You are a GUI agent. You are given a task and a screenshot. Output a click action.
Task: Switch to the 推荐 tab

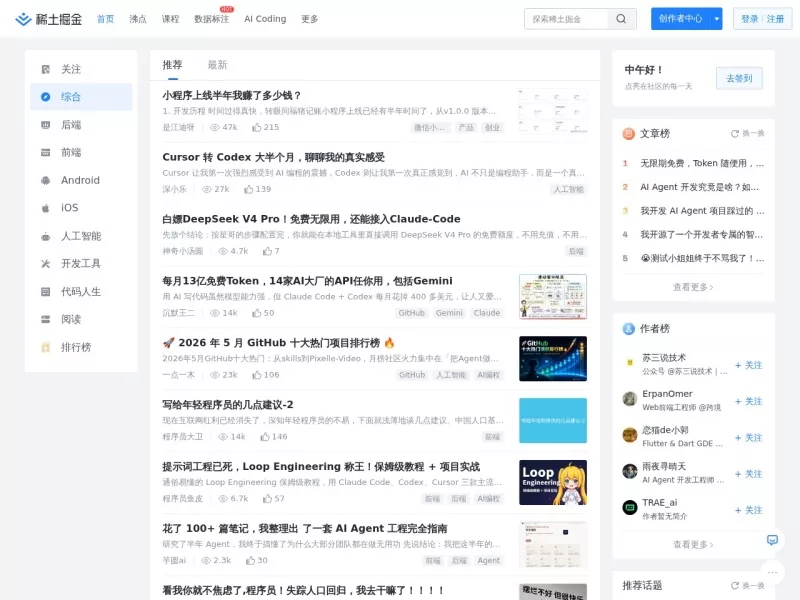click(172, 65)
